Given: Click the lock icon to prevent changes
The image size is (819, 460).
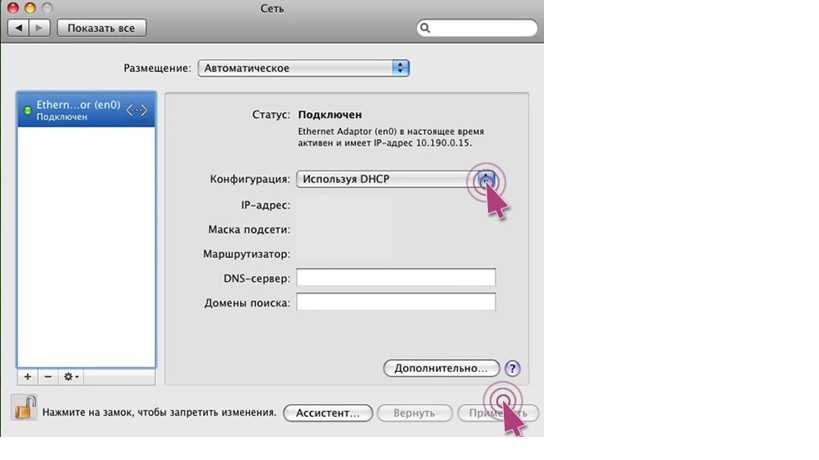Looking at the screenshot, I should 24,408.
